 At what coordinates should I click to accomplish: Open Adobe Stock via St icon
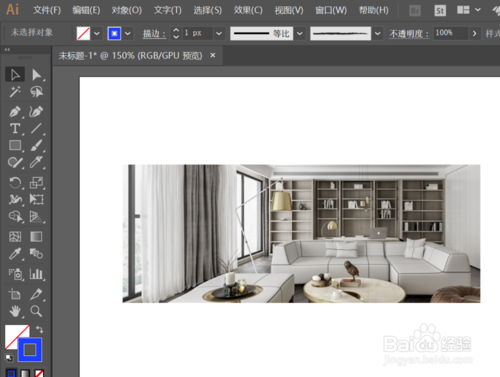pos(440,11)
